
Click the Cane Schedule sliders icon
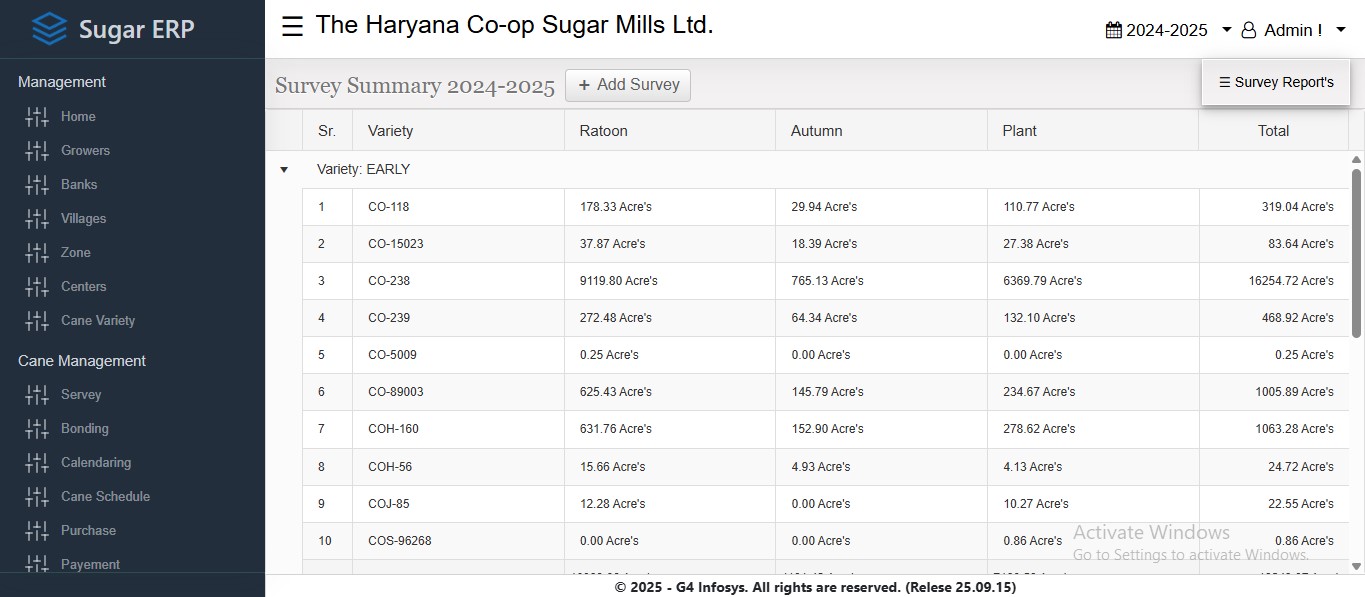point(37,497)
